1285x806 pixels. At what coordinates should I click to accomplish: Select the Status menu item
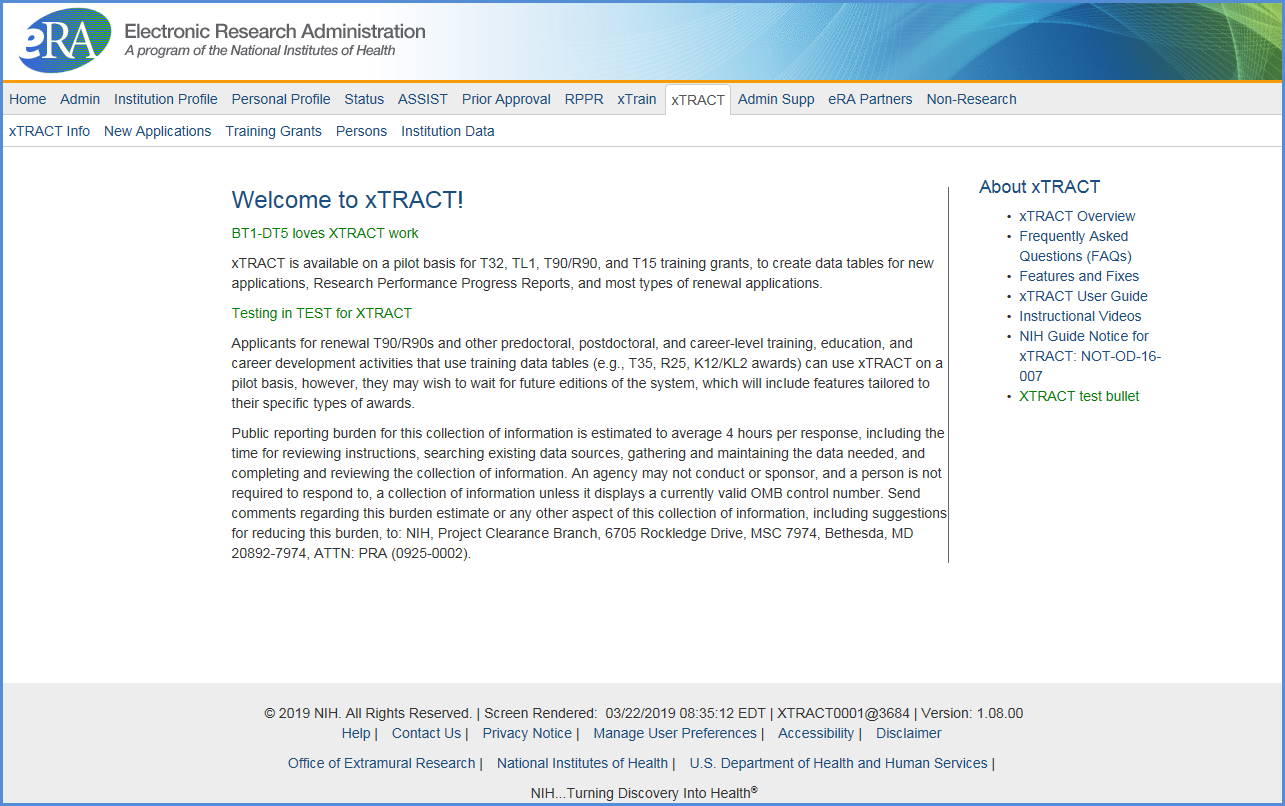click(364, 99)
